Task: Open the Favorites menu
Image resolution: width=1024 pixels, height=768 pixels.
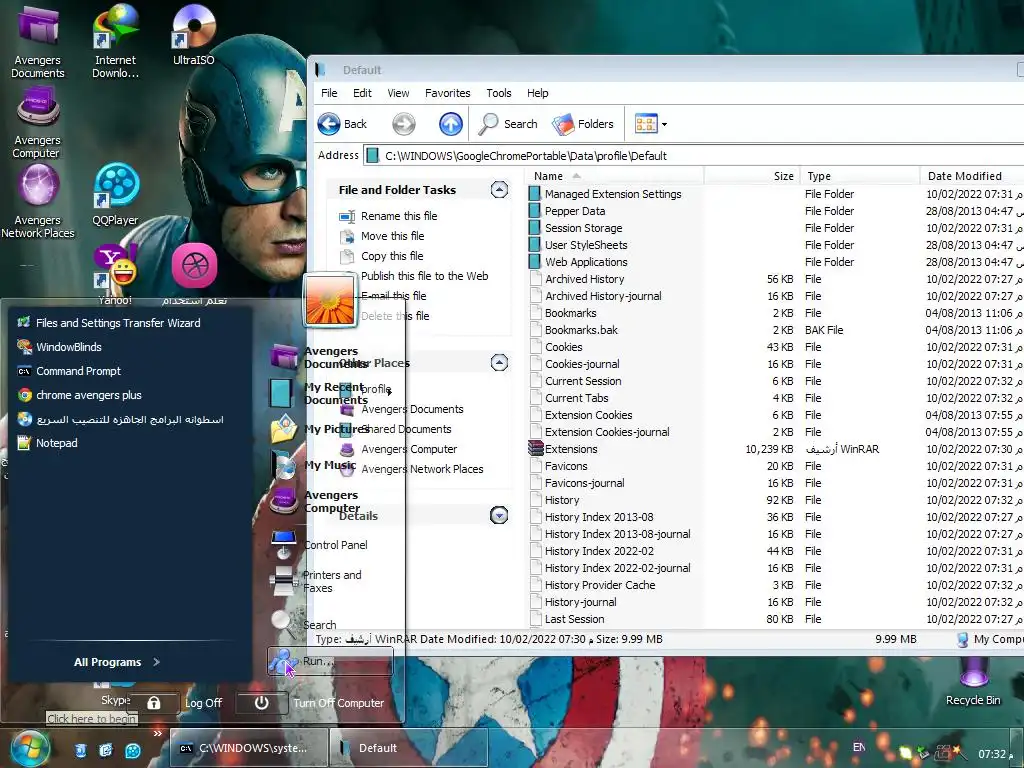Action: [447, 93]
